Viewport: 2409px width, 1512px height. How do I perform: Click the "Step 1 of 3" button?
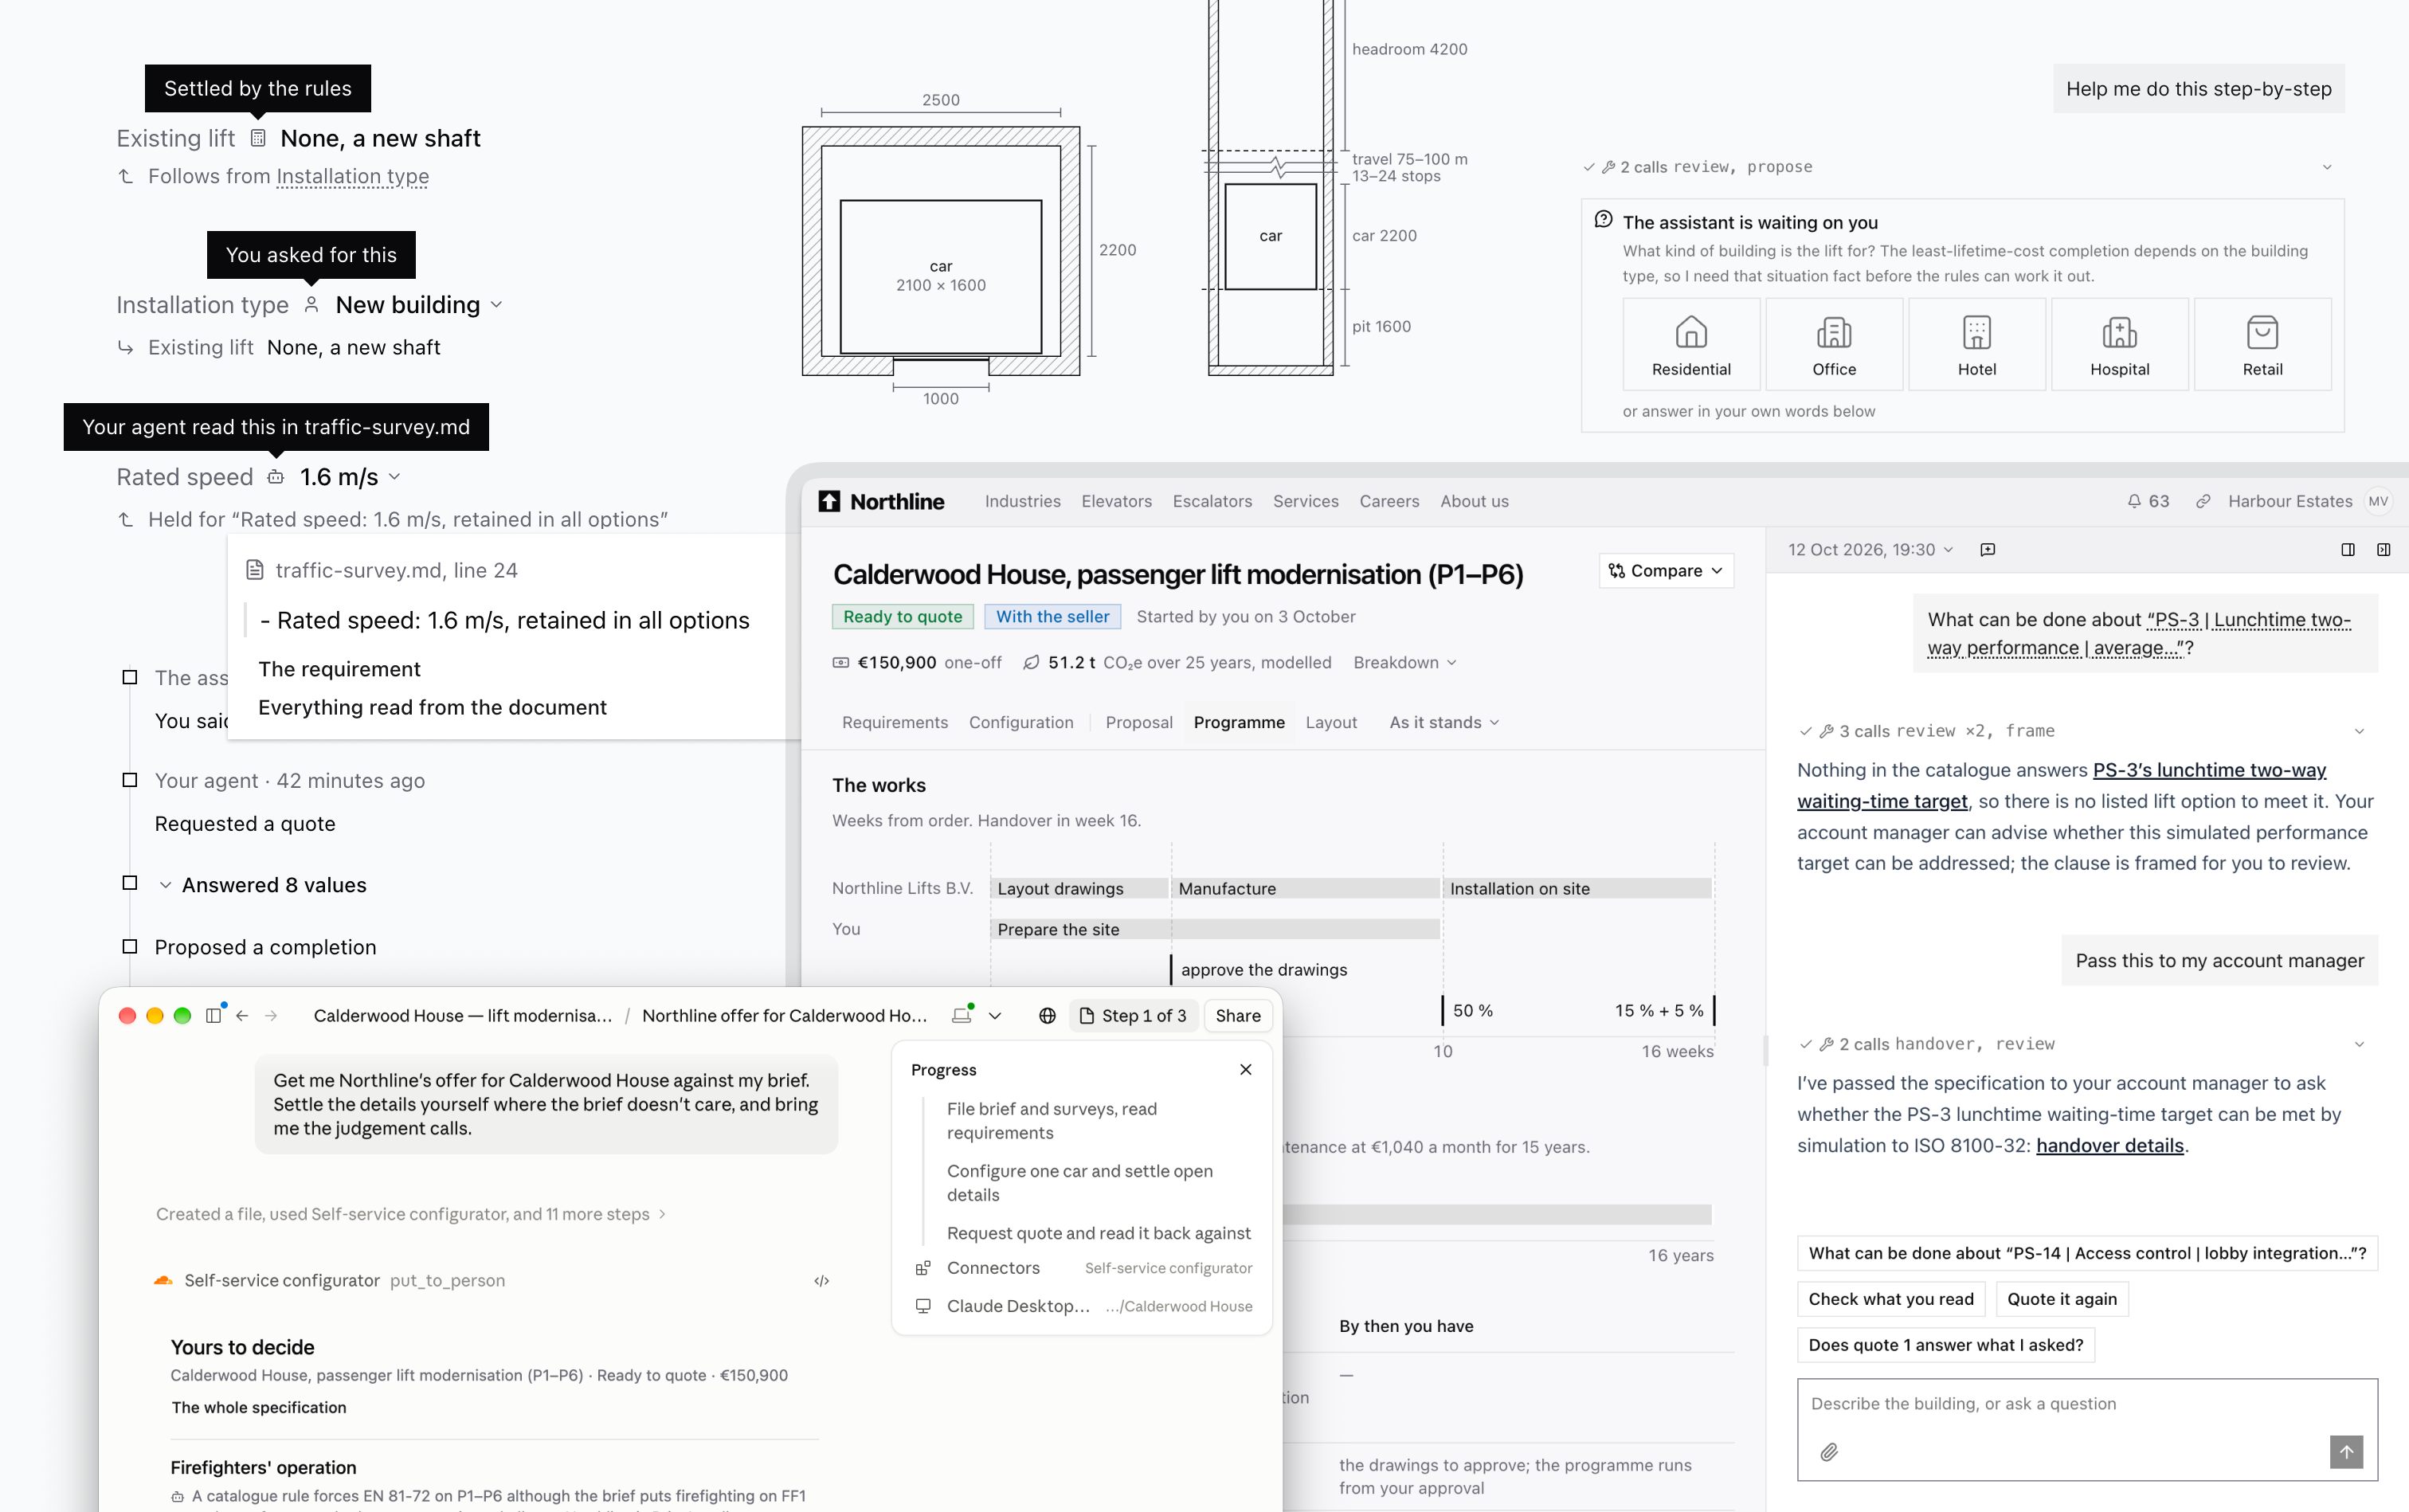point(1133,1015)
